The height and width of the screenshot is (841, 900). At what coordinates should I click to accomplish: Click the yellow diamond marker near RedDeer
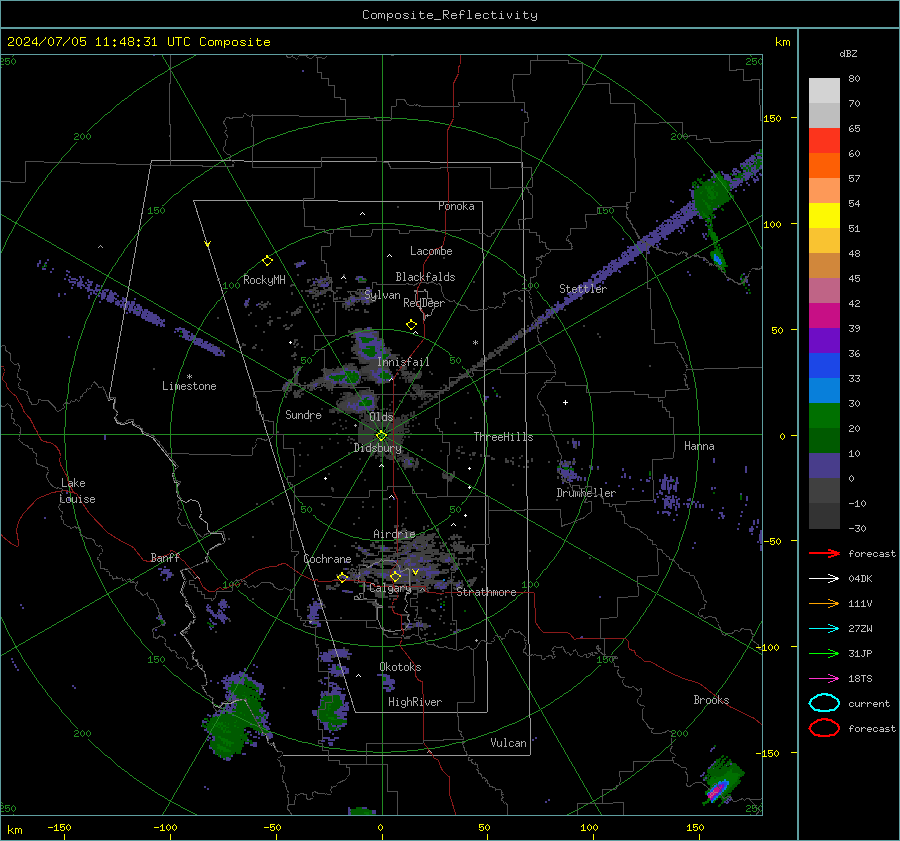click(412, 325)
